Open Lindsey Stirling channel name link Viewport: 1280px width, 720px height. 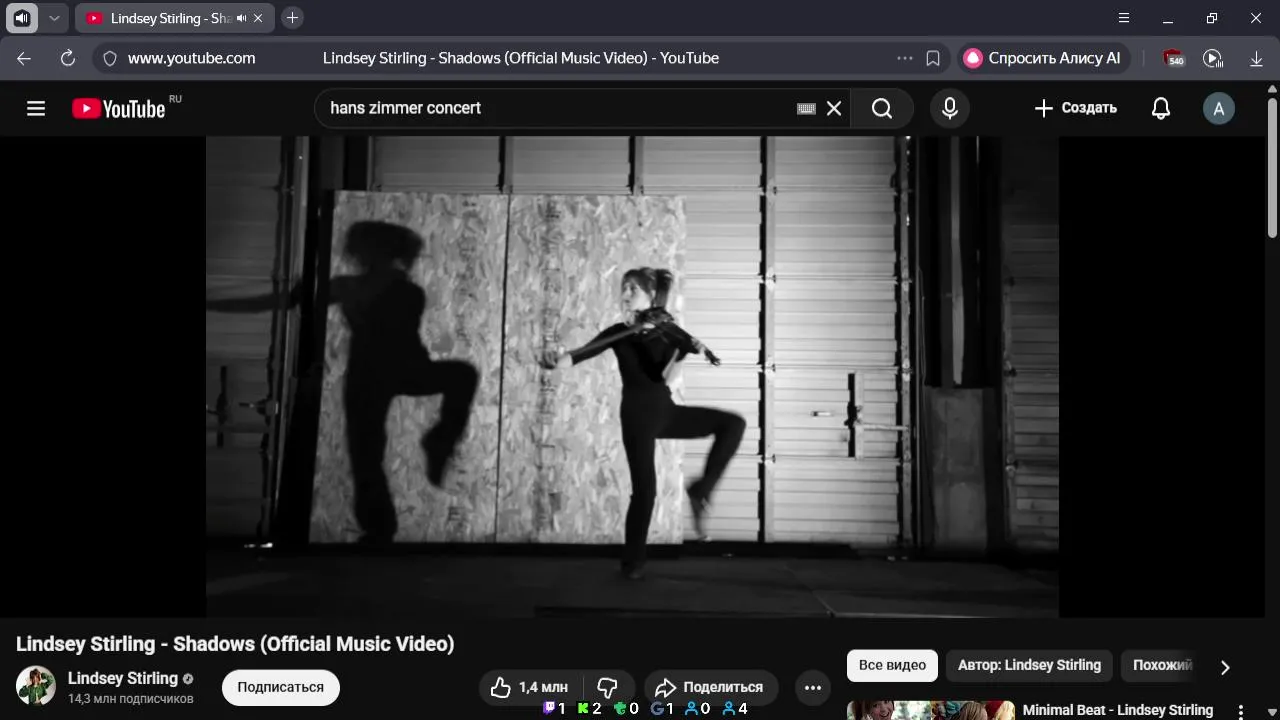pyautogui.click(x=123, y=678)
